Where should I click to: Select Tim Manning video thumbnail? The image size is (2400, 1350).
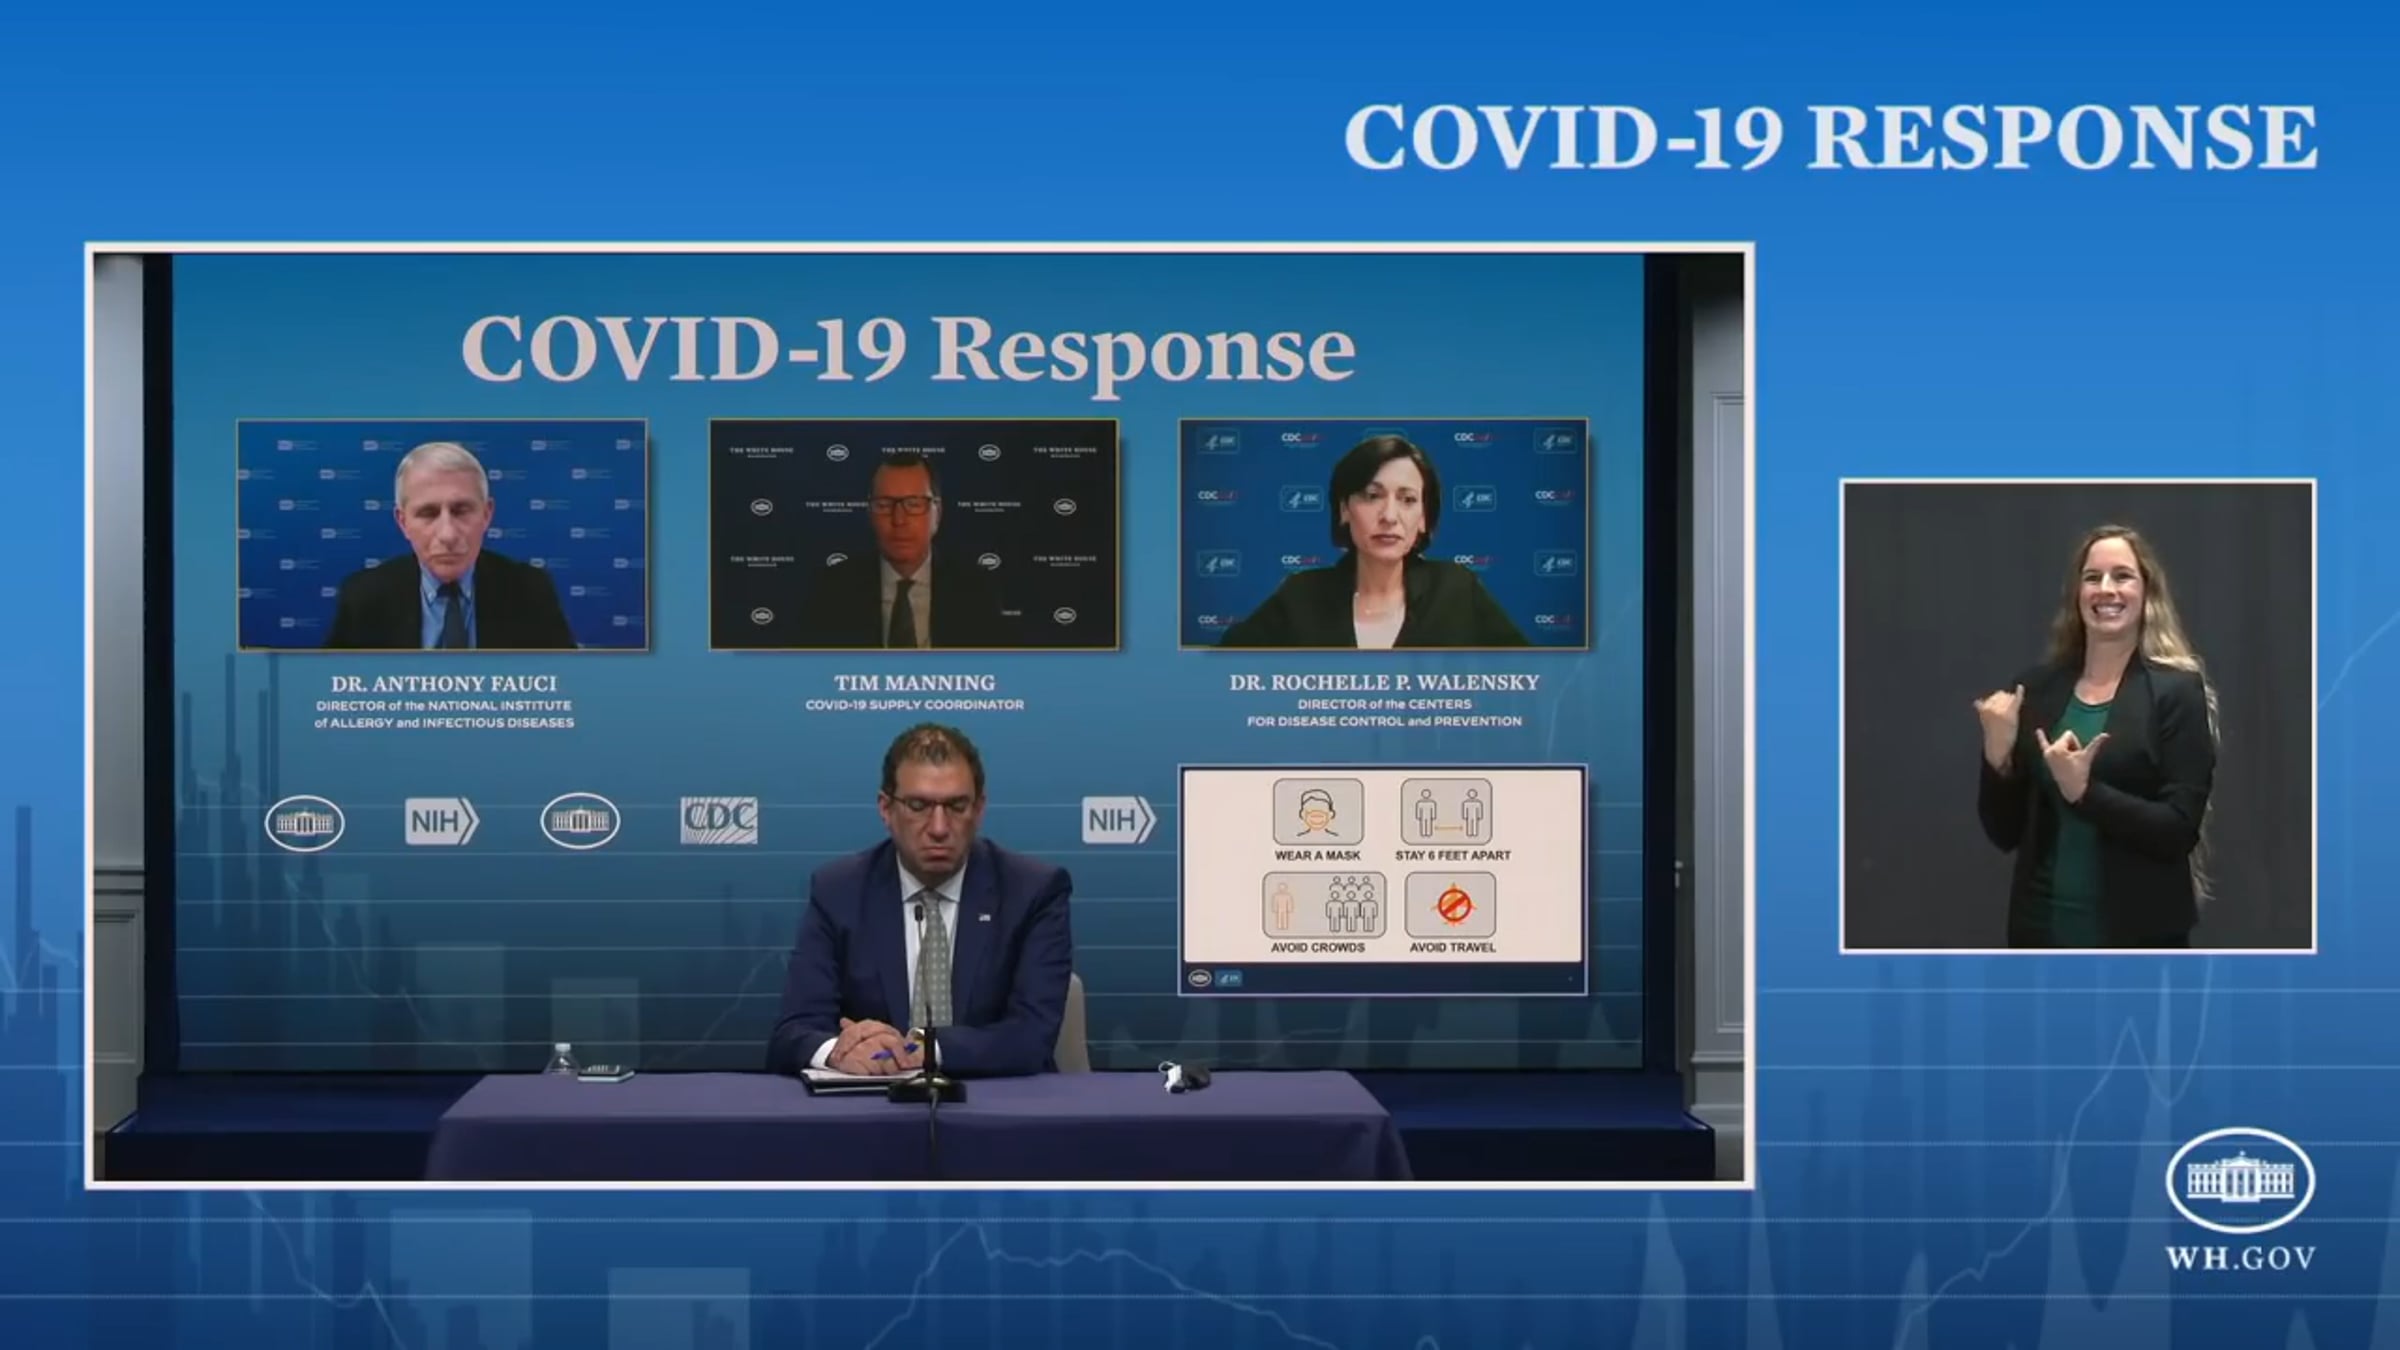(x=913, y=534)
